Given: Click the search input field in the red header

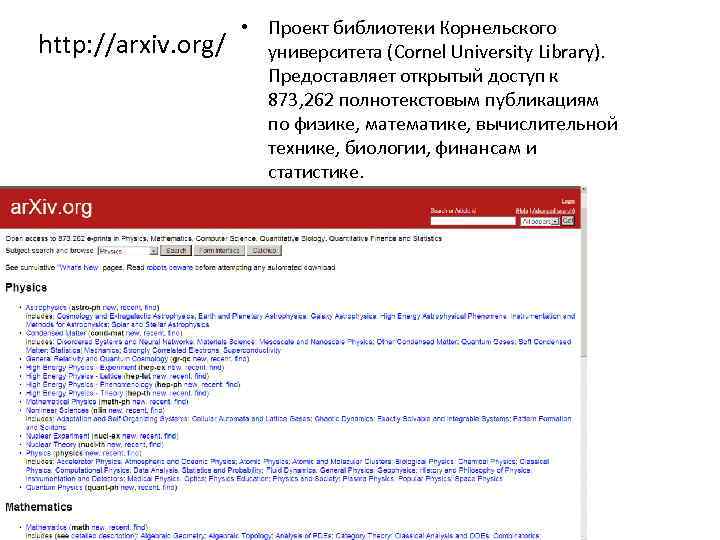Looking at the screenshot, I should coord(473,221).
